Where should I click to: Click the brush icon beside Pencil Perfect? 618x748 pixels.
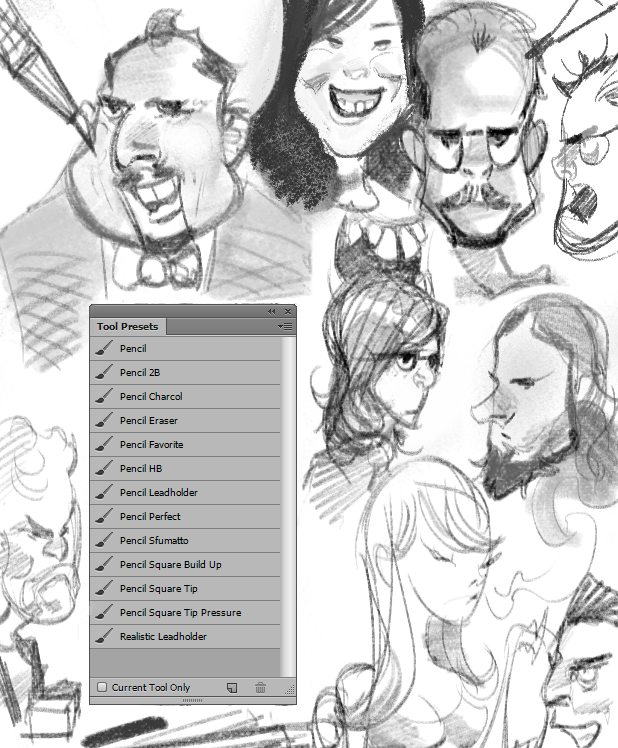(104, 516)
